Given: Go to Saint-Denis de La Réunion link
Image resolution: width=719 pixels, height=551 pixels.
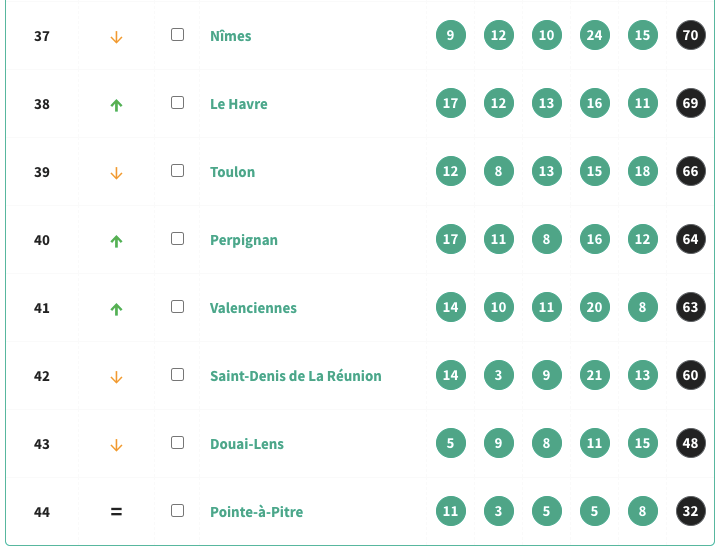Looking at the screenshot, I should (x=296, y=376).
